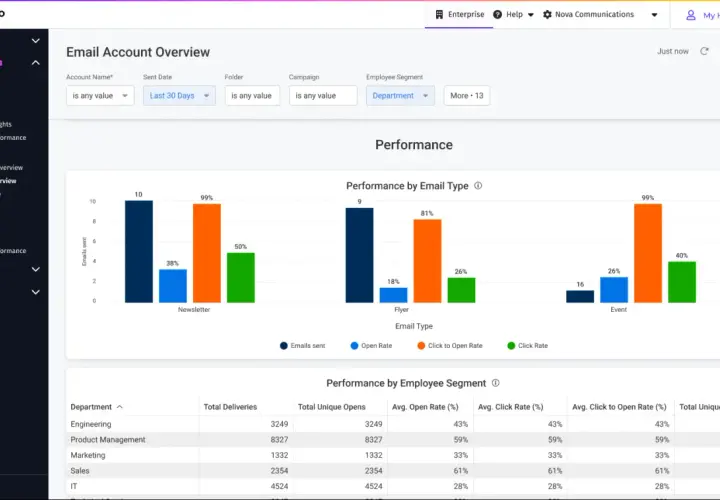Click the Just now timestamp text
This screenshot has width=720, height=500.
(673, 51)
